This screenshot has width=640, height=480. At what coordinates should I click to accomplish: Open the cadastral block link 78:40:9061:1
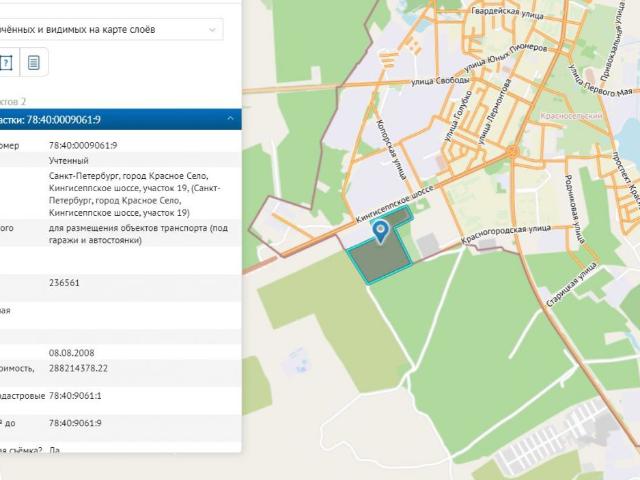coord(75,396)
